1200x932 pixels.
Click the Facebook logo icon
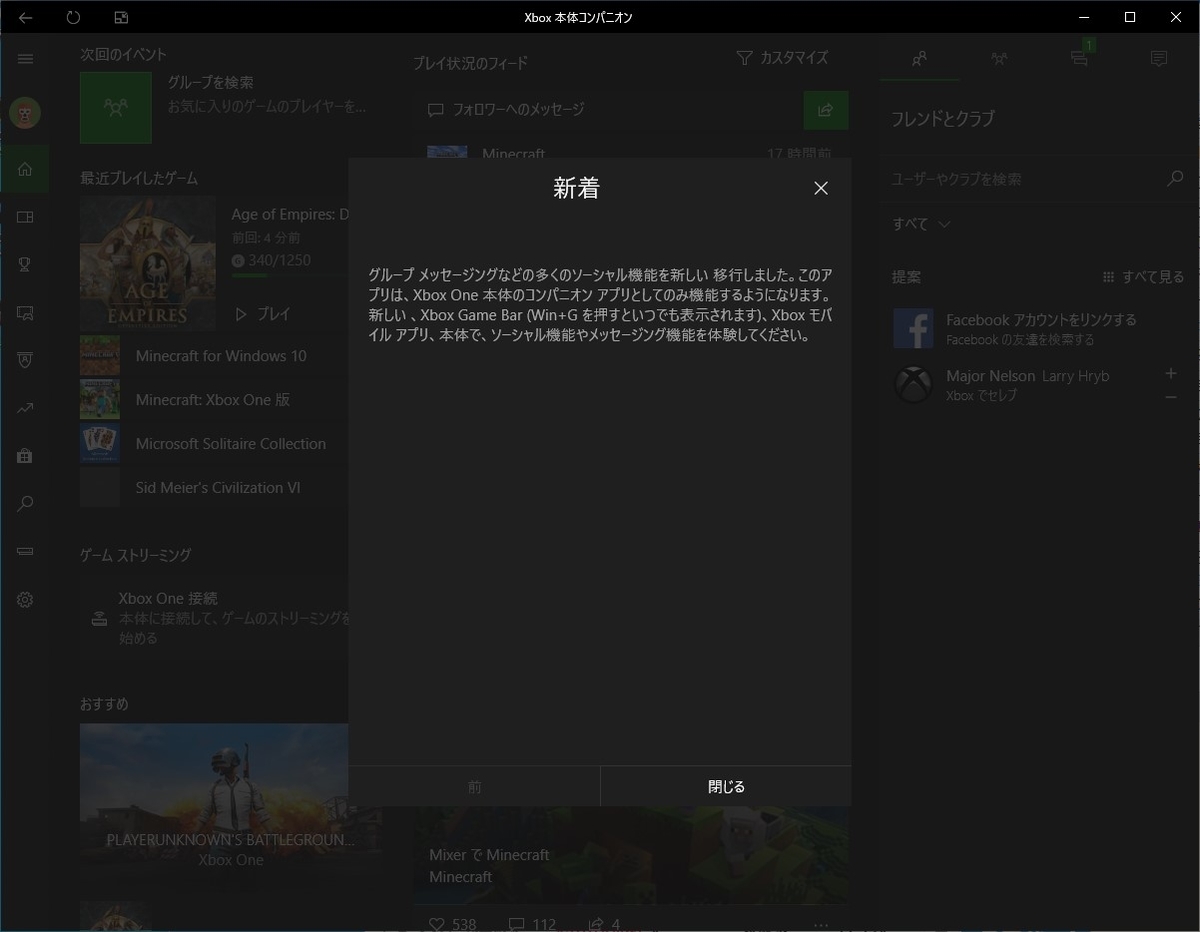[x=913, y=329]
